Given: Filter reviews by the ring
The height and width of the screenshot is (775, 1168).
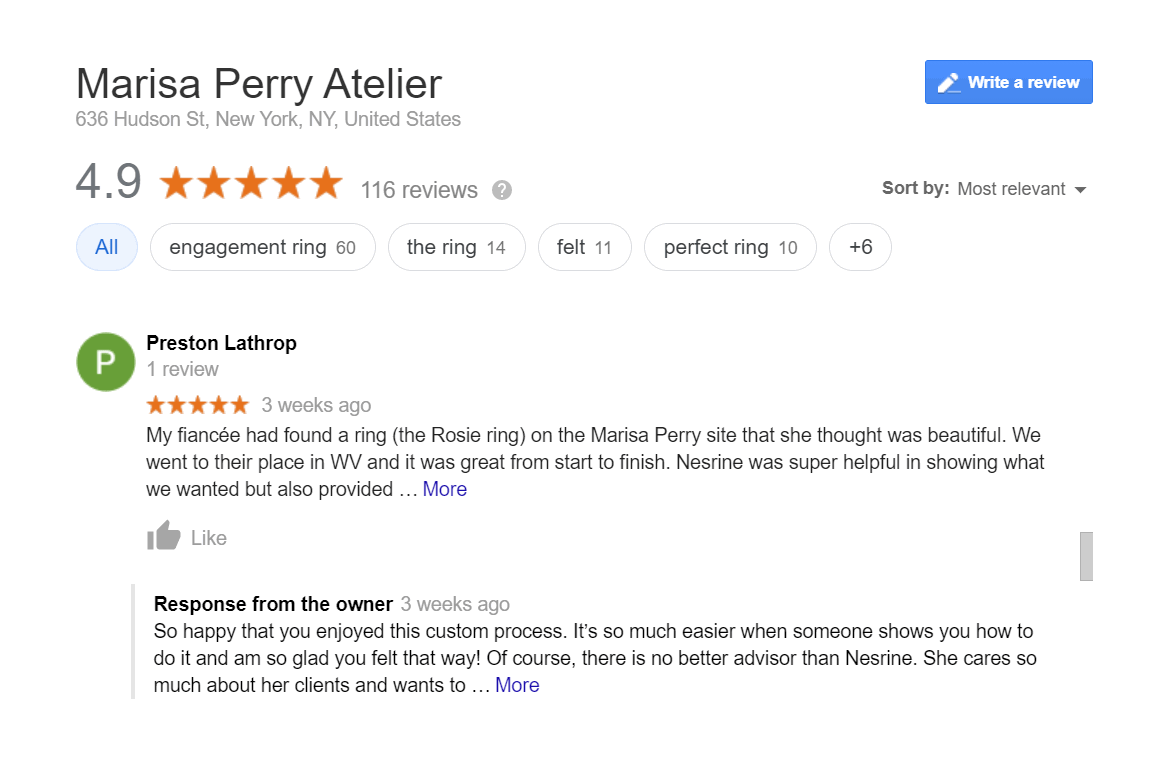Looking at the screenshot, I should pyautogui.click(x=456, y=247).
